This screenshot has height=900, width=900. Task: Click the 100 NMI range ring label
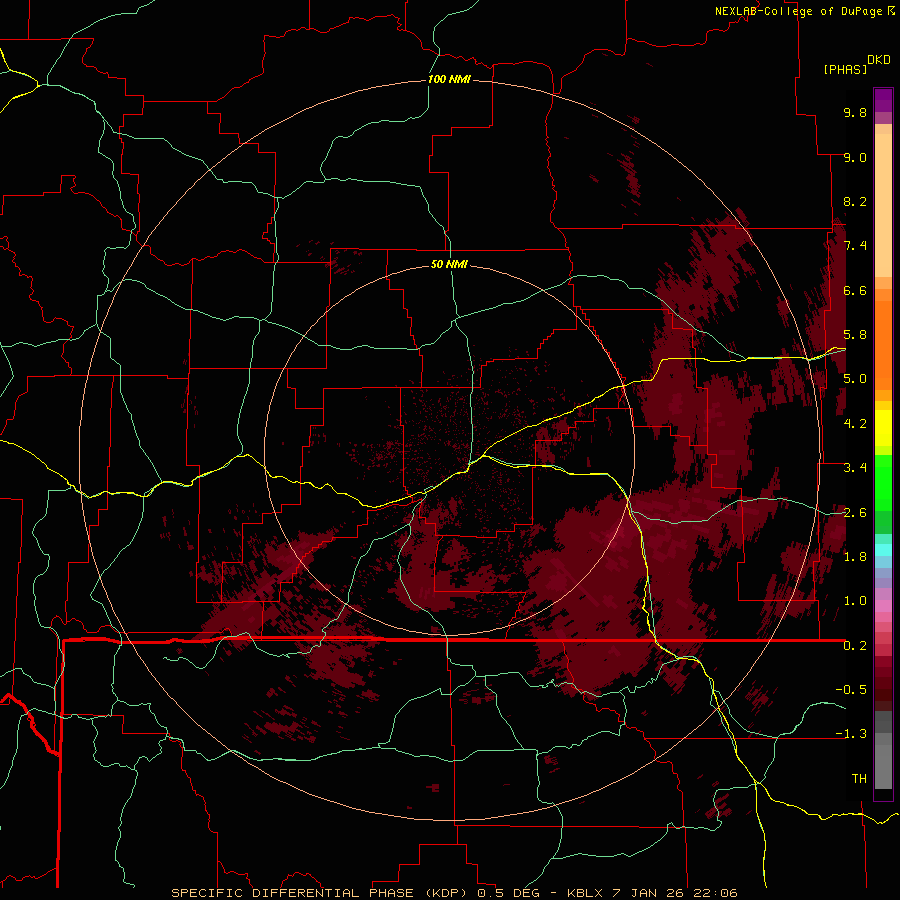pos(449,79)
